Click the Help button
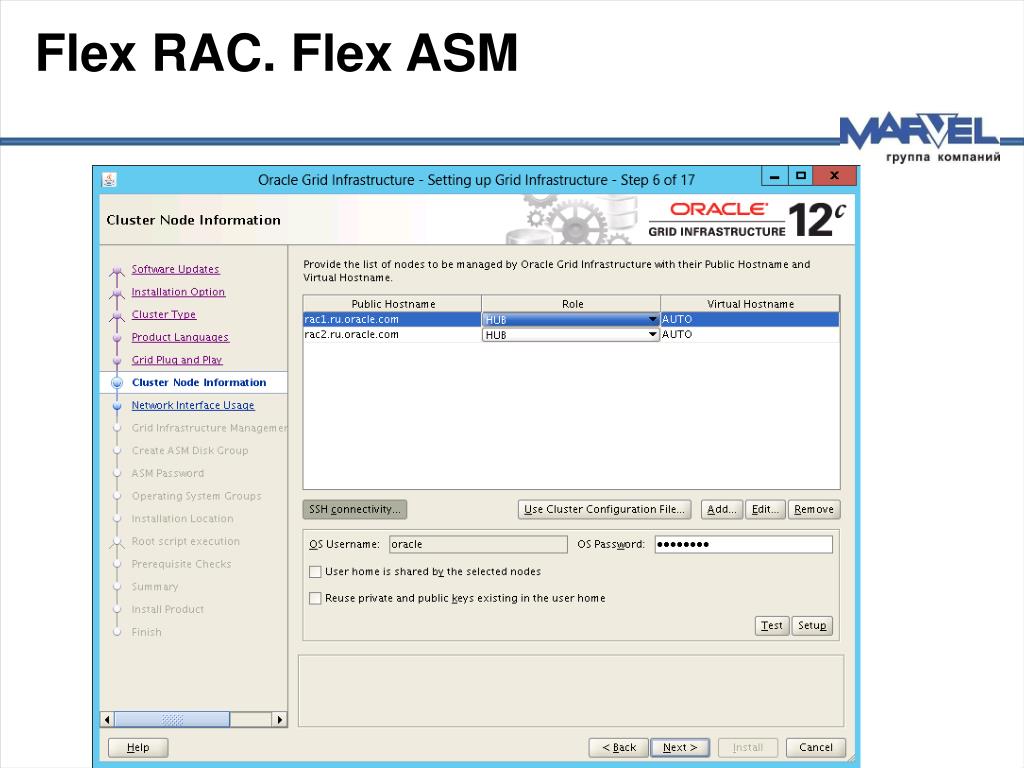Viewport: 1024px width, 768px height. click(x=138, y=747)
